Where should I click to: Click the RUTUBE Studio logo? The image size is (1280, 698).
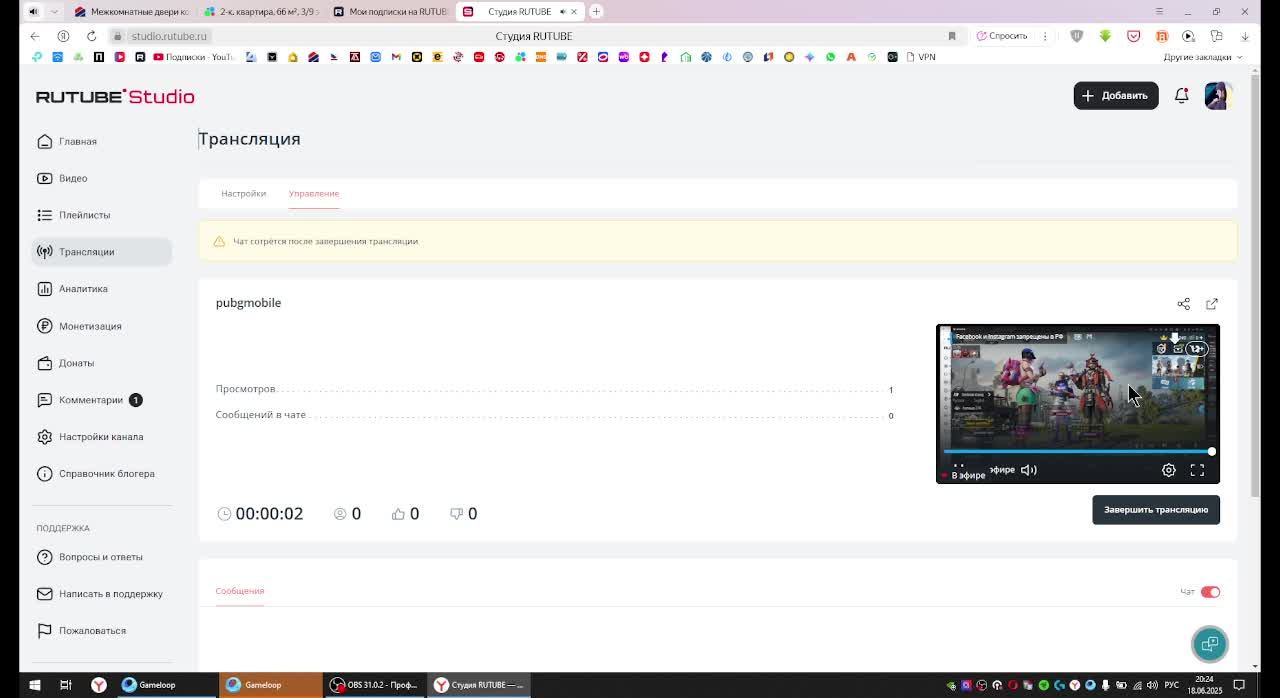pyautogui.click(x=115, y=97)
